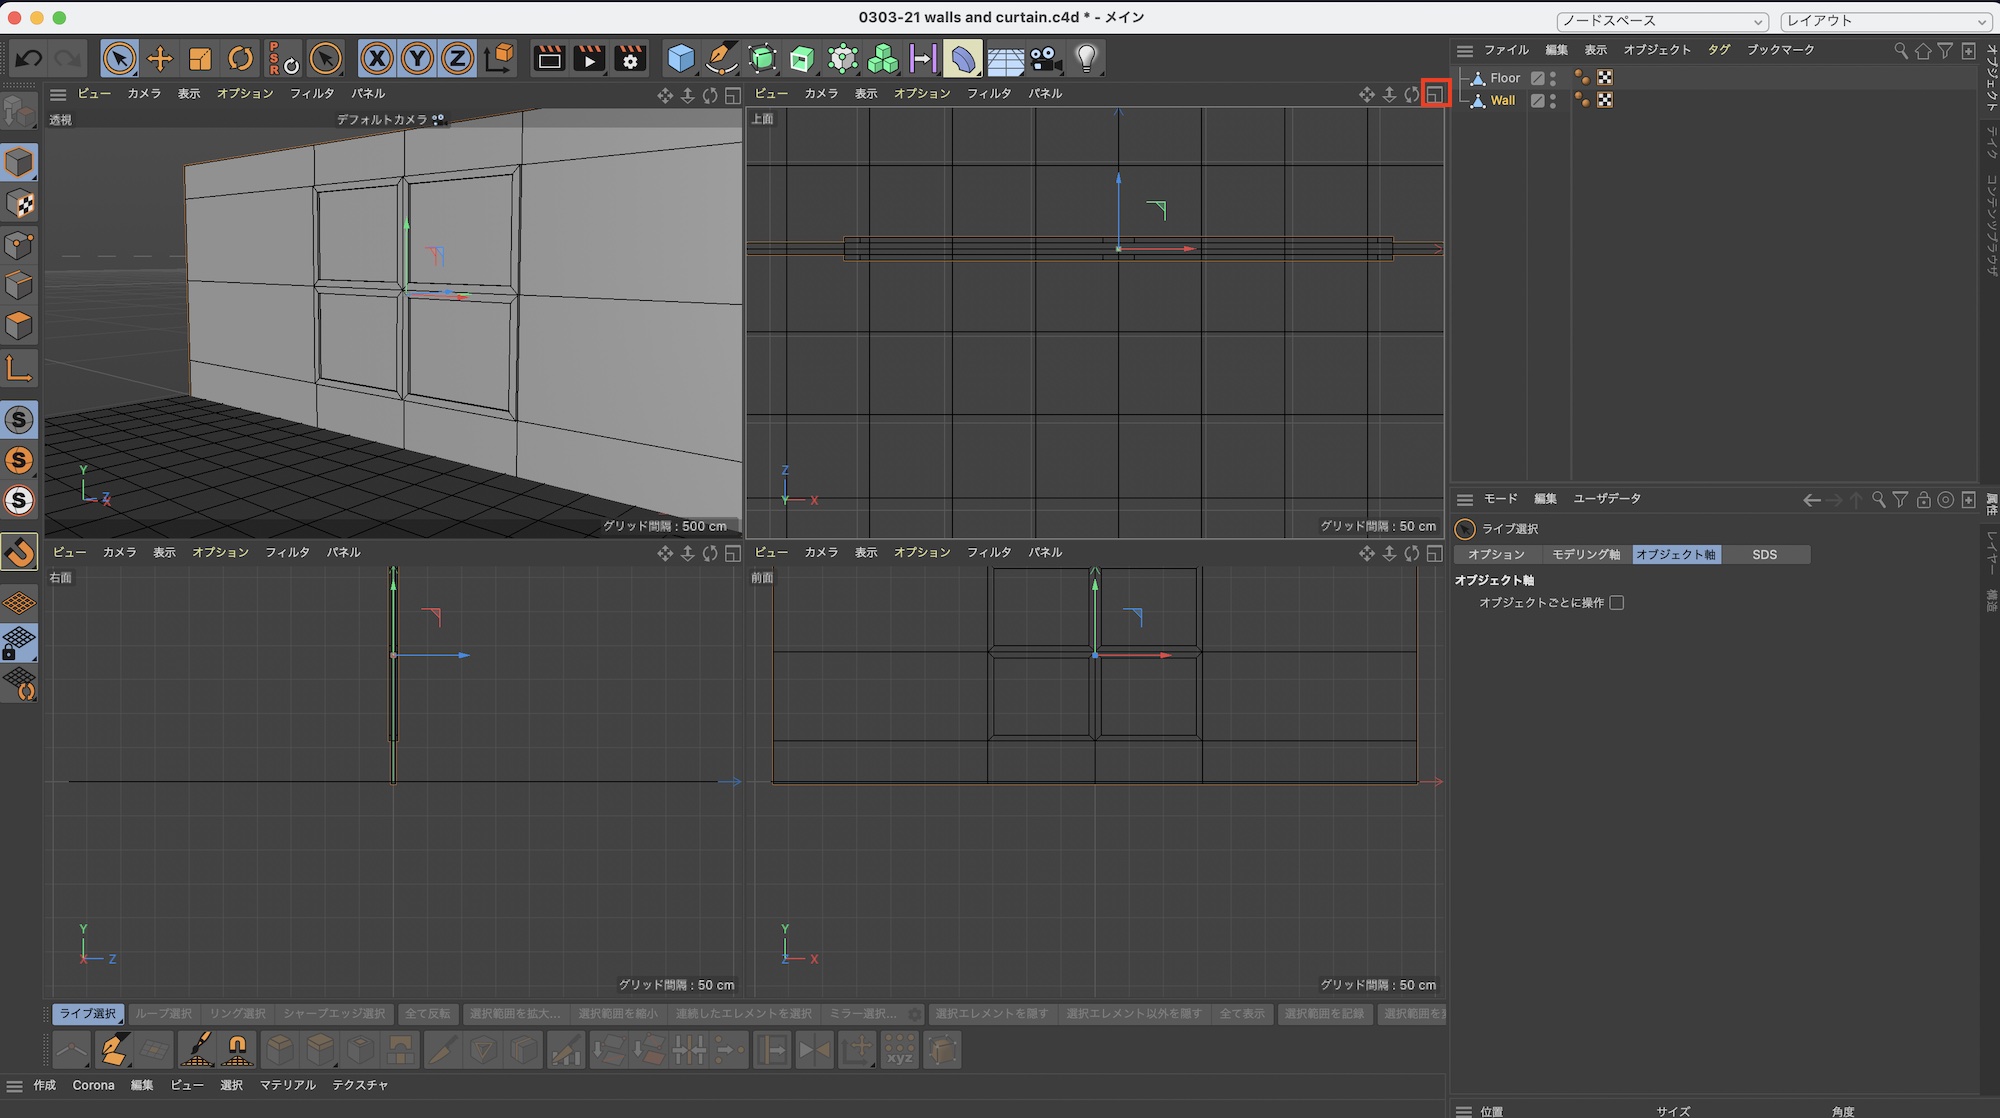Click the camera object icon

1046,59
